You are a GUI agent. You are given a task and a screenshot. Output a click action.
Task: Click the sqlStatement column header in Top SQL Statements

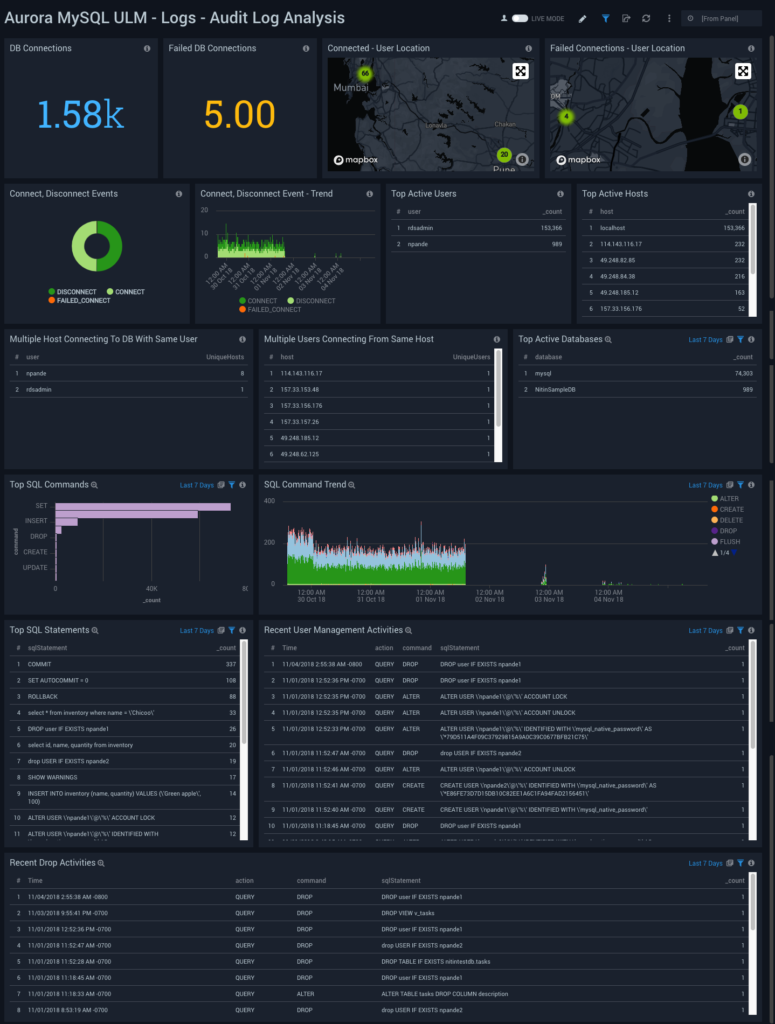tap(47, 648)
